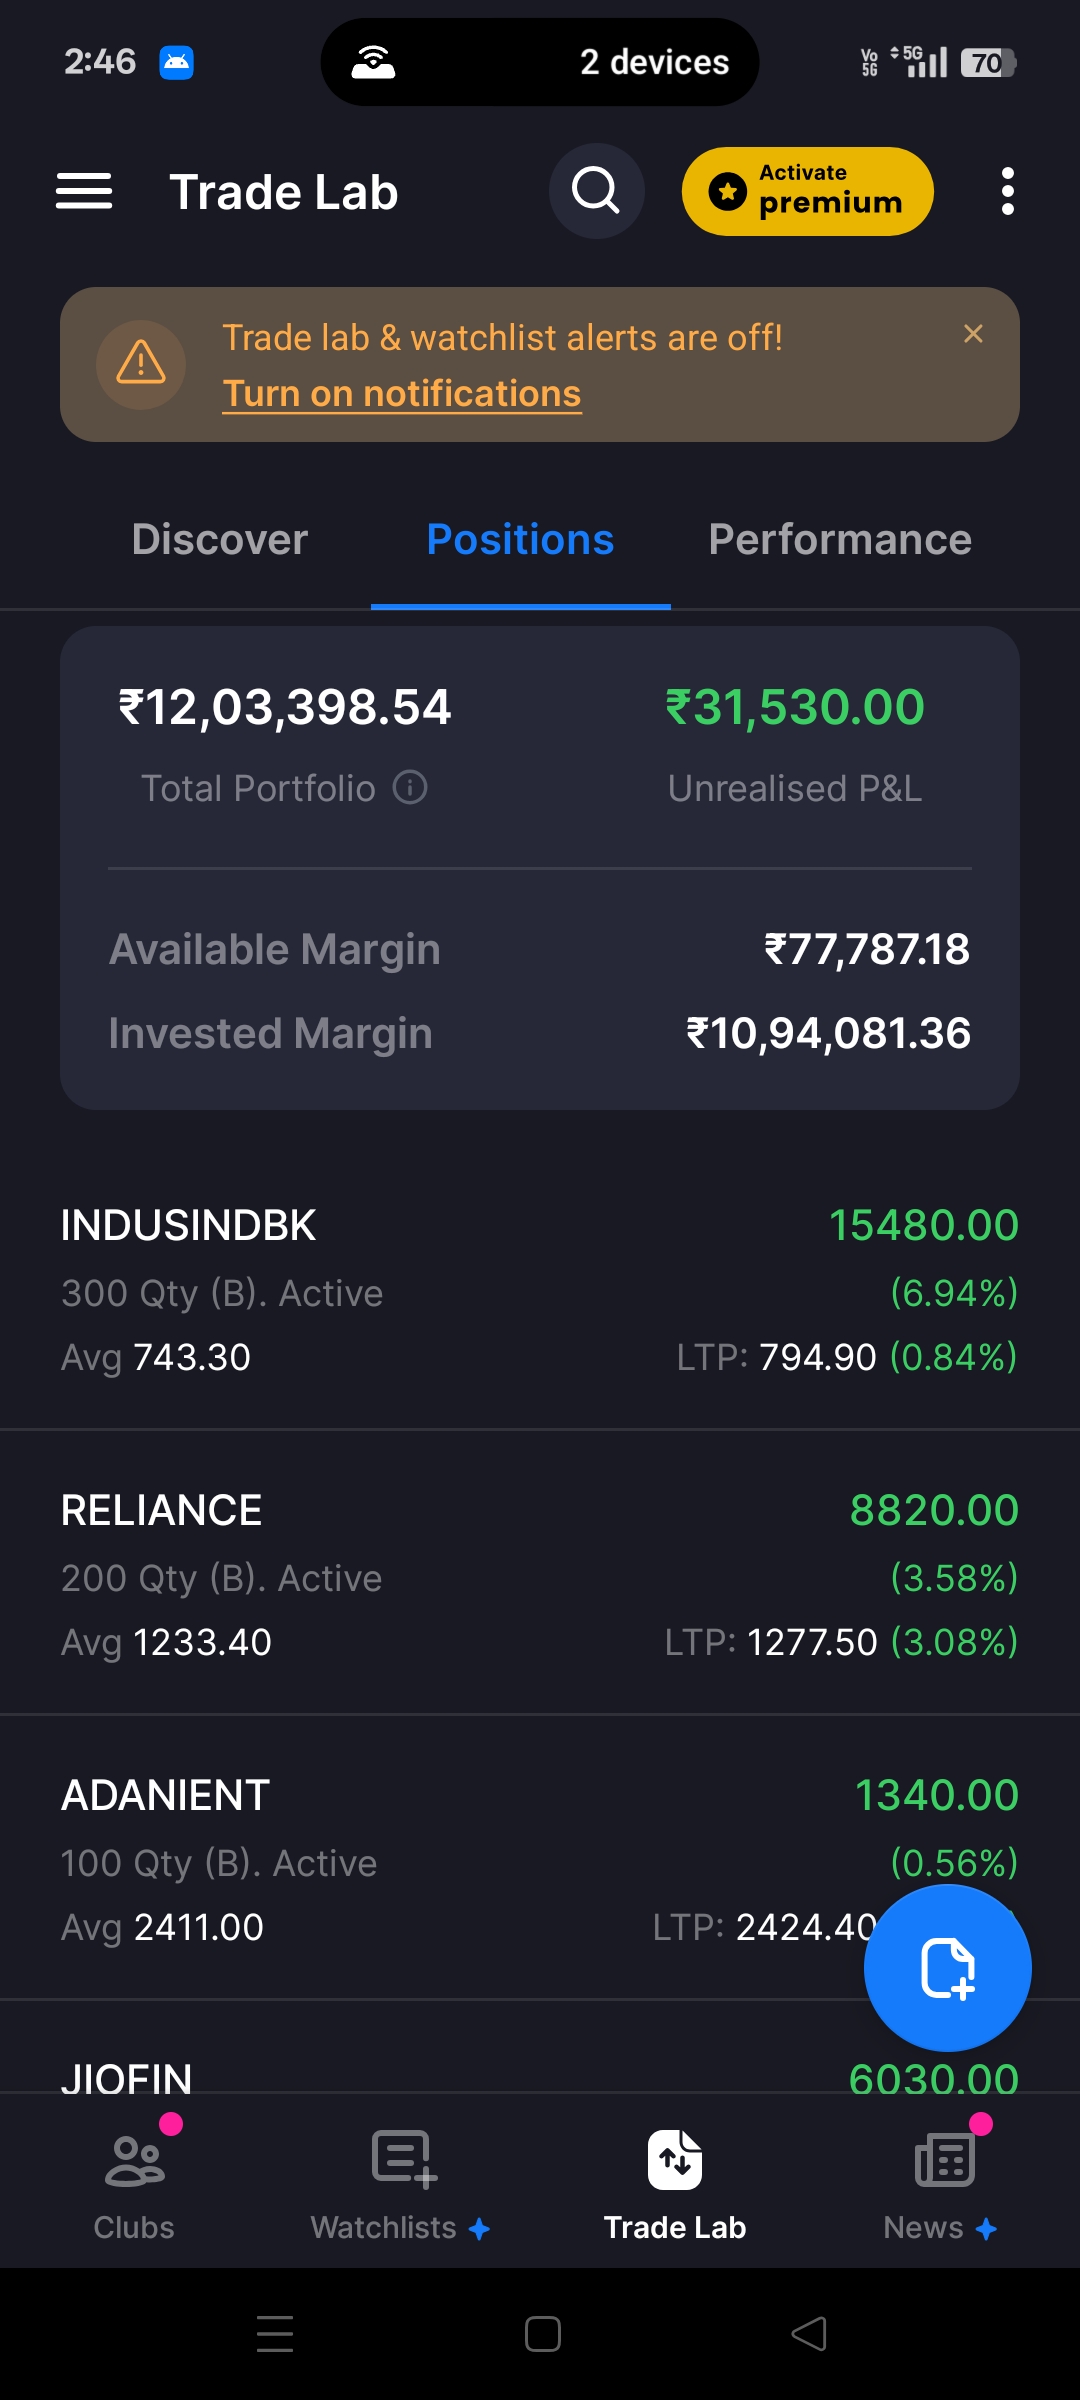Image resolution: width=1080 pixels, height=2400 pixels.
Task: Select the Positions tab
Action: coord(520,540)
